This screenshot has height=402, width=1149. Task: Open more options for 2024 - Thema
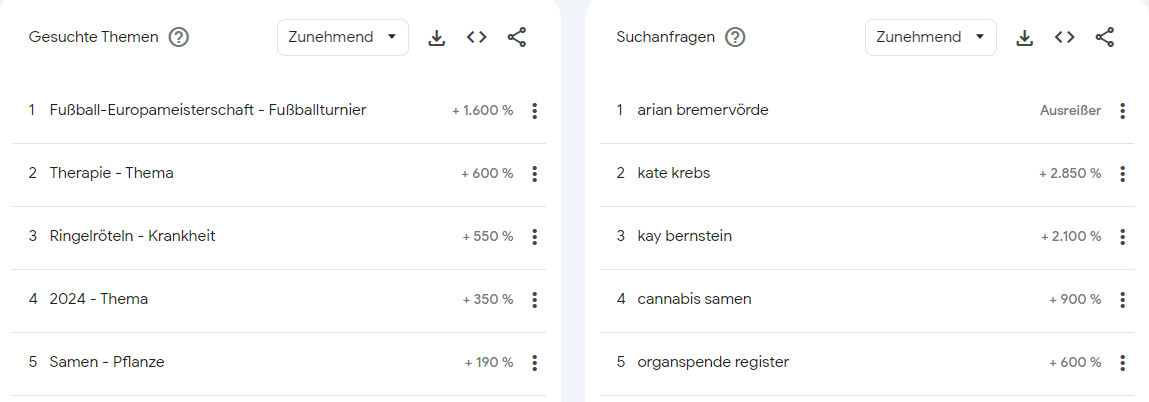click(534, 300)
